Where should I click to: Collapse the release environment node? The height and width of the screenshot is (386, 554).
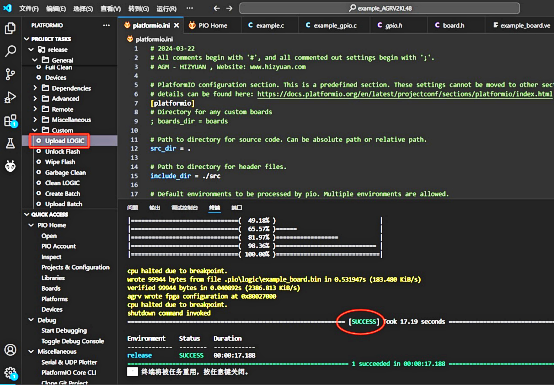pyautogui.click(x=31, y=49)
